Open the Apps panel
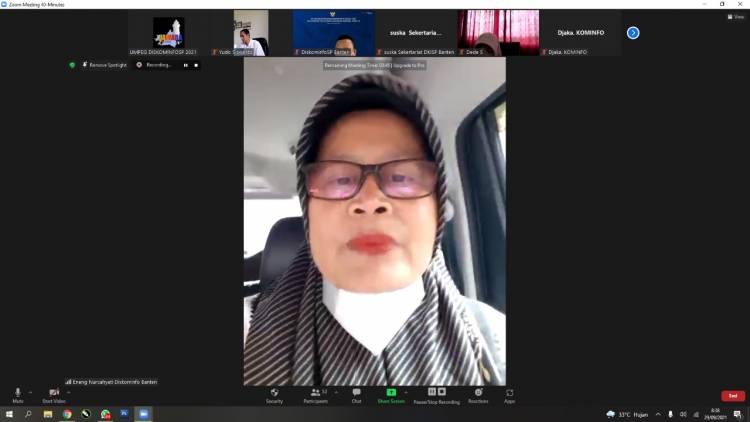The width and height of the screenshot is (750, 422). pos(510,394)
